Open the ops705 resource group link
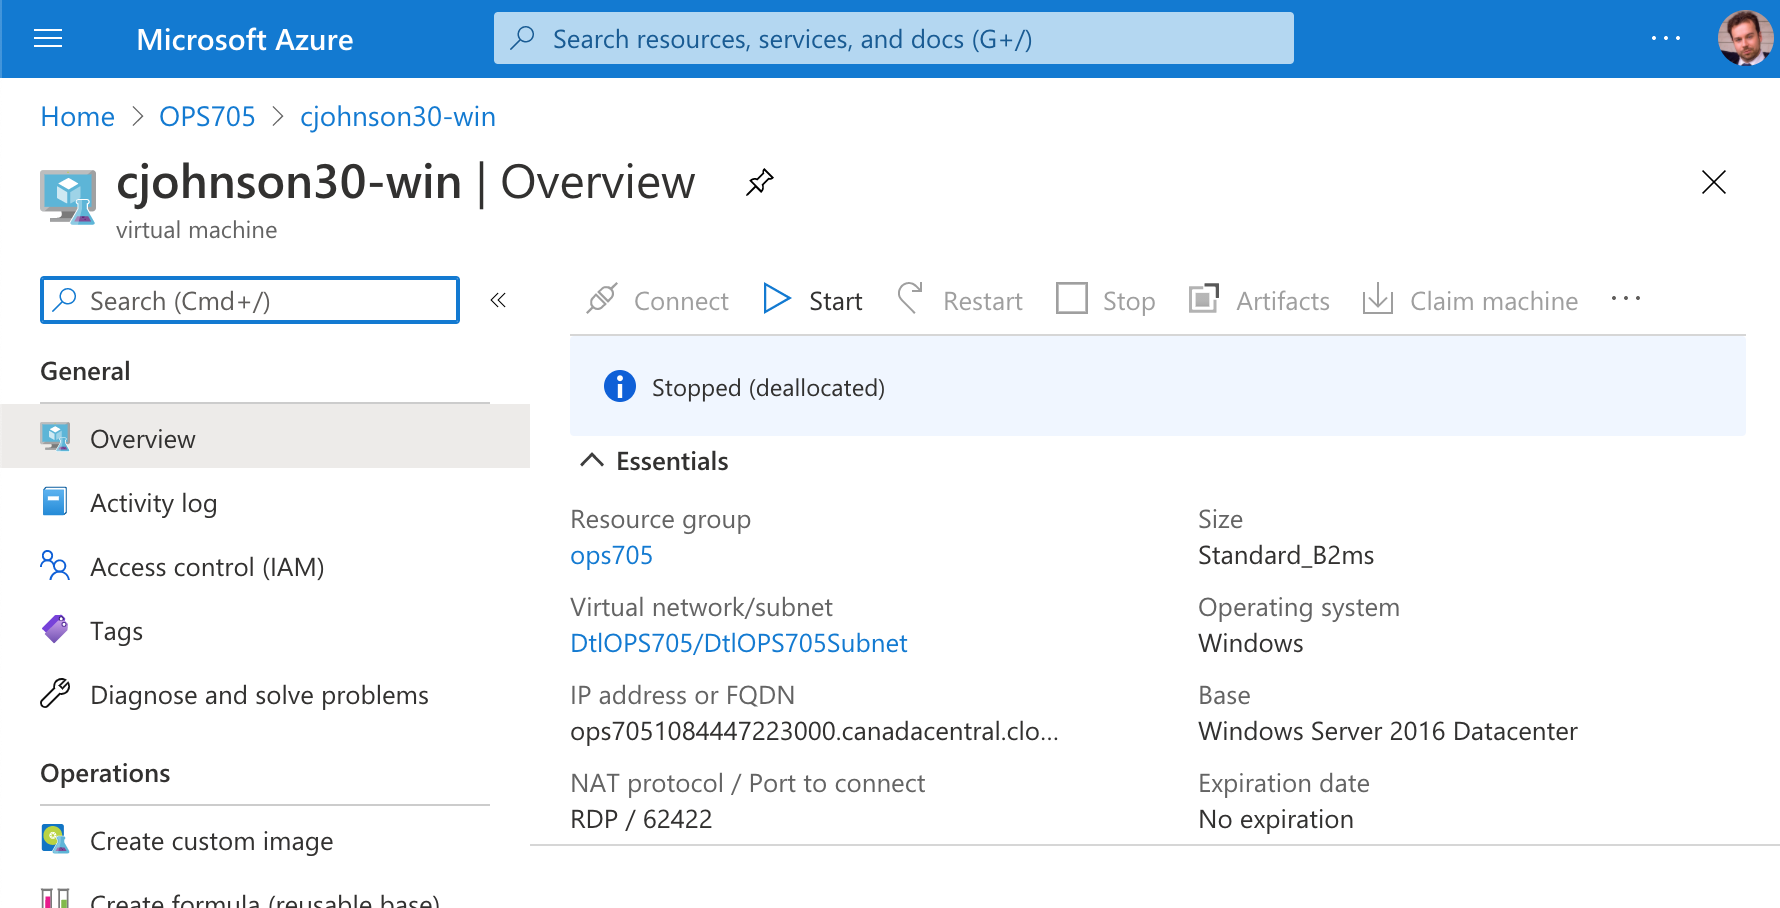 [x=611, y=555]
